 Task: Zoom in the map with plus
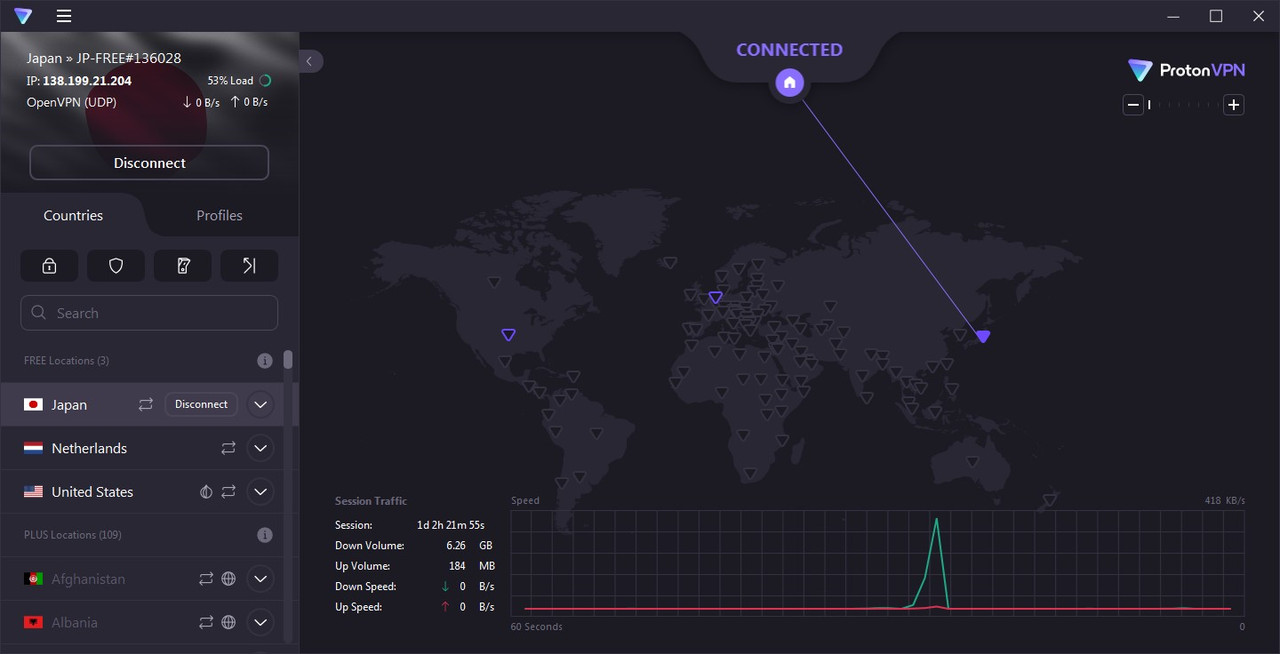click(x=1234, y=105)
